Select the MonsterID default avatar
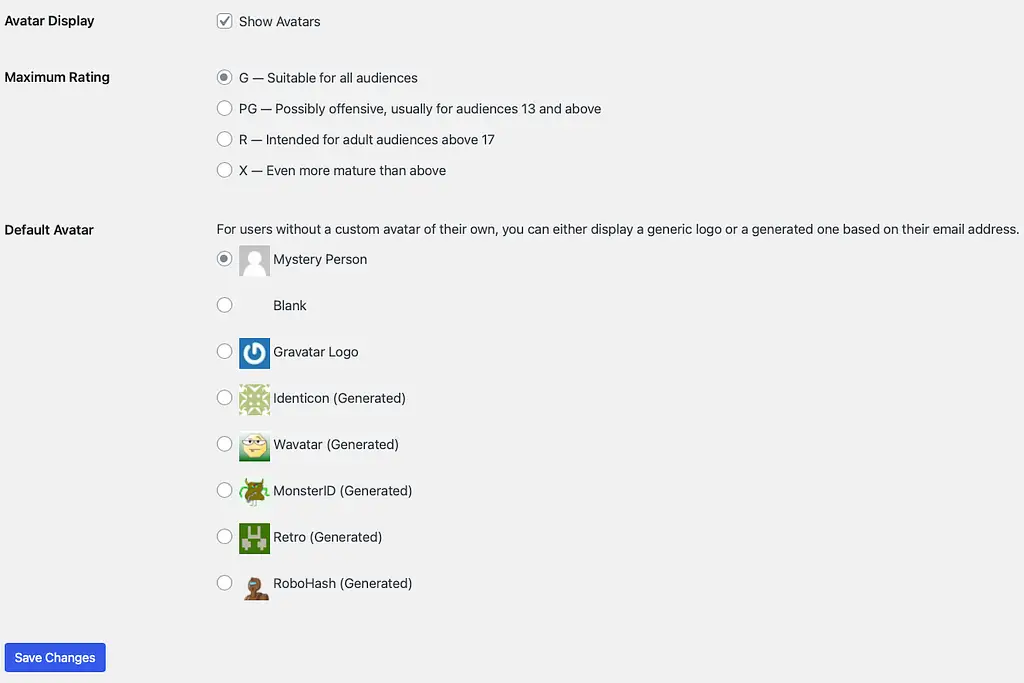The image size is (1024, 683). click(224, 490)
